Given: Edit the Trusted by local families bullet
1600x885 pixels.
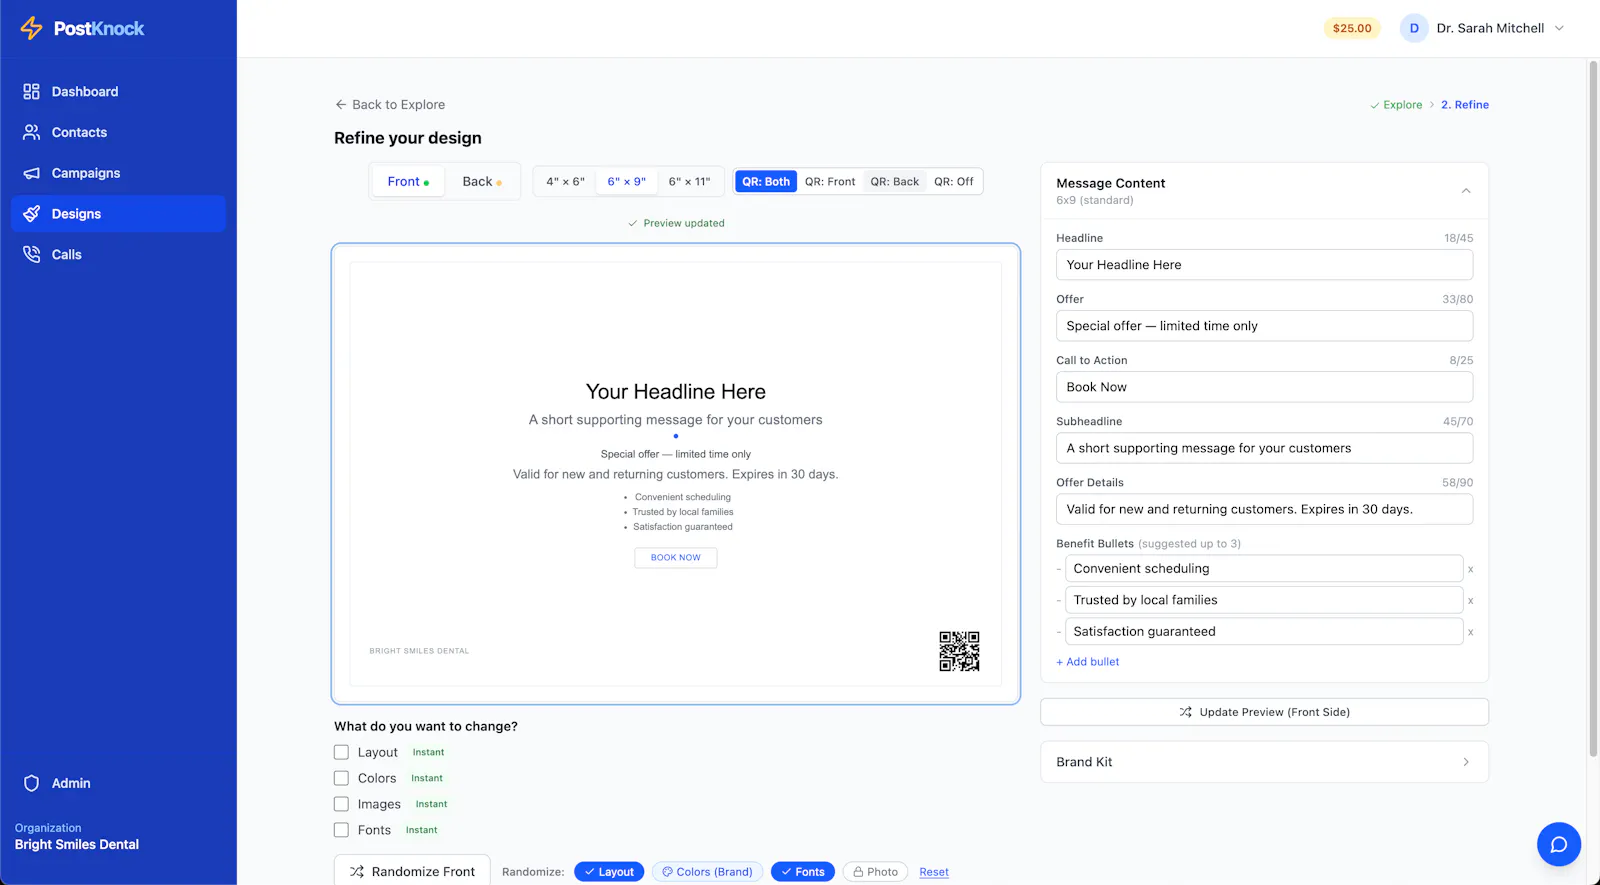Looking at the screenshot, I should click(x=1264, y=600).
